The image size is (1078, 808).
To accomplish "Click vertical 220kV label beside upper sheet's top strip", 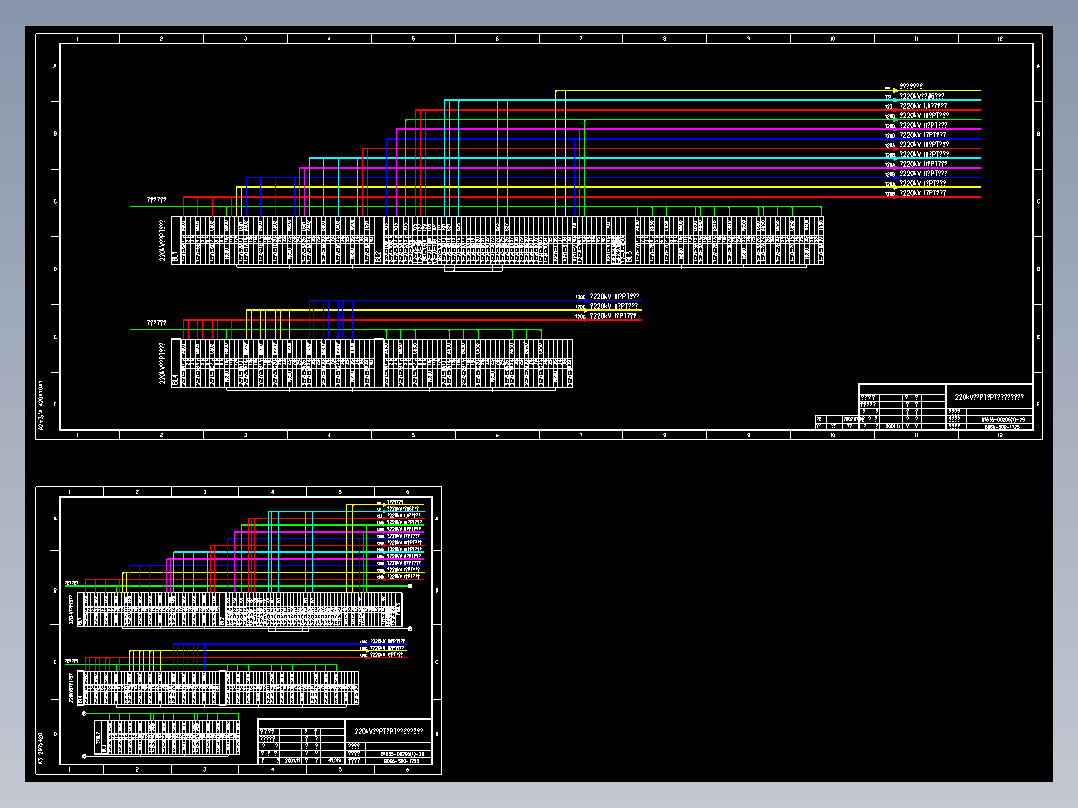I will coord(162,241).
